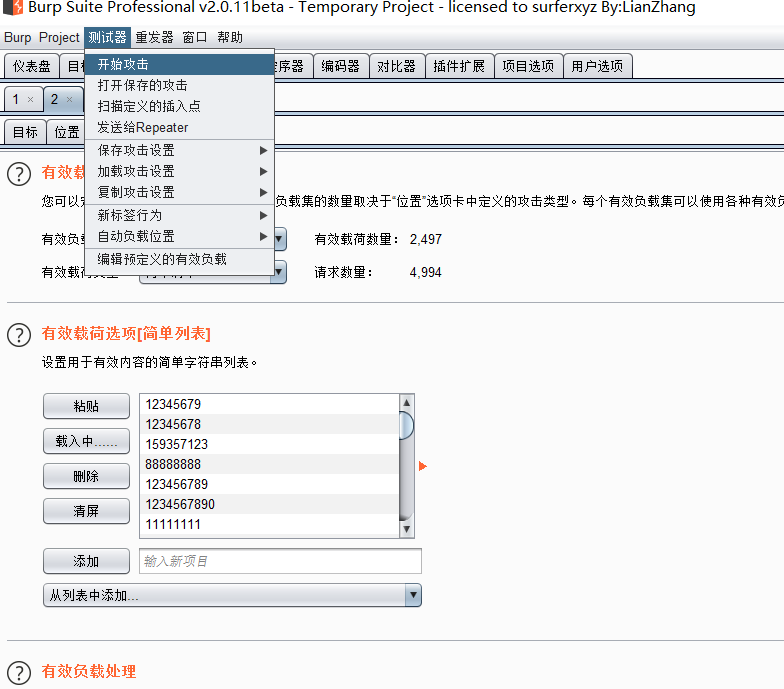Click the 有效负载处理 heading
The image size is (784, 689).
[x=88, y=672]
